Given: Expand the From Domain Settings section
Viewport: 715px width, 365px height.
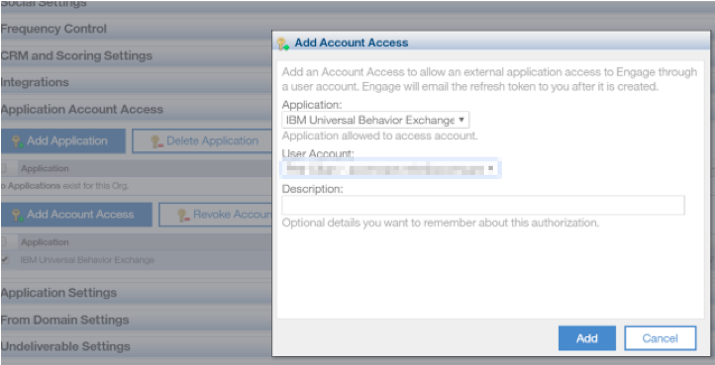Looking at the screenshot, I should tap(136, 319).
